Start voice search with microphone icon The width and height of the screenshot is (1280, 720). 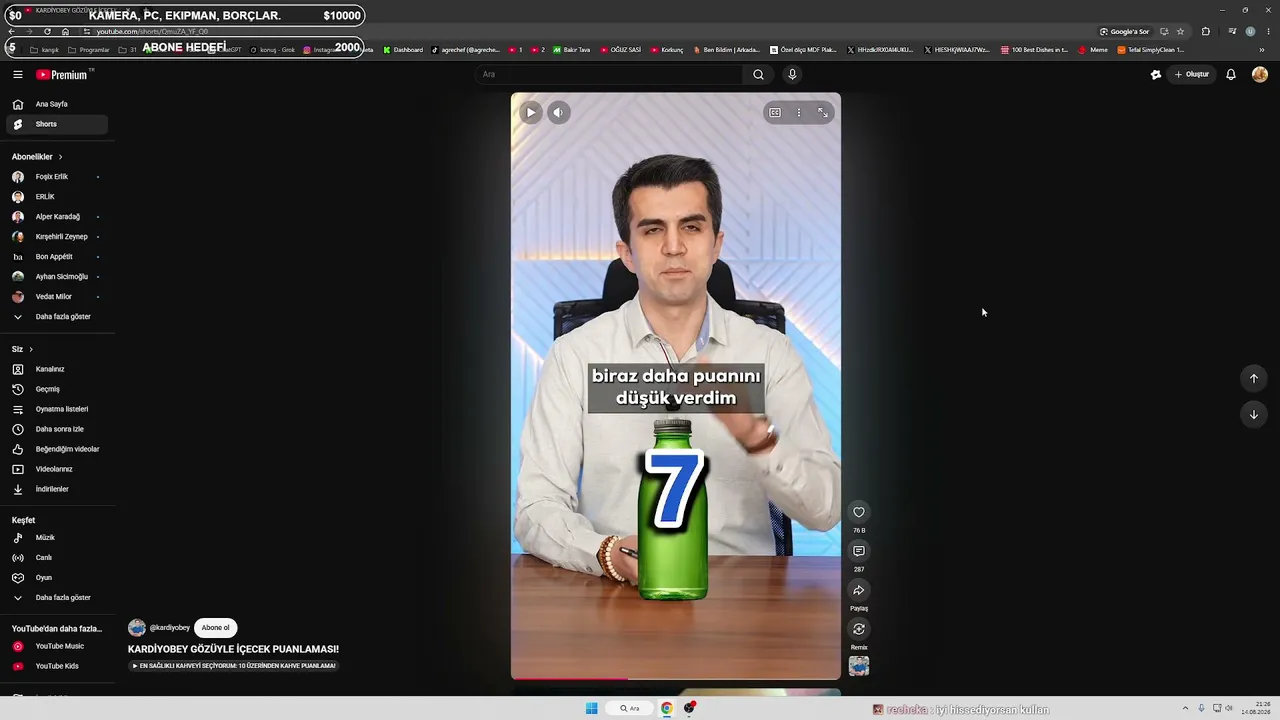[x=792, y=74]
